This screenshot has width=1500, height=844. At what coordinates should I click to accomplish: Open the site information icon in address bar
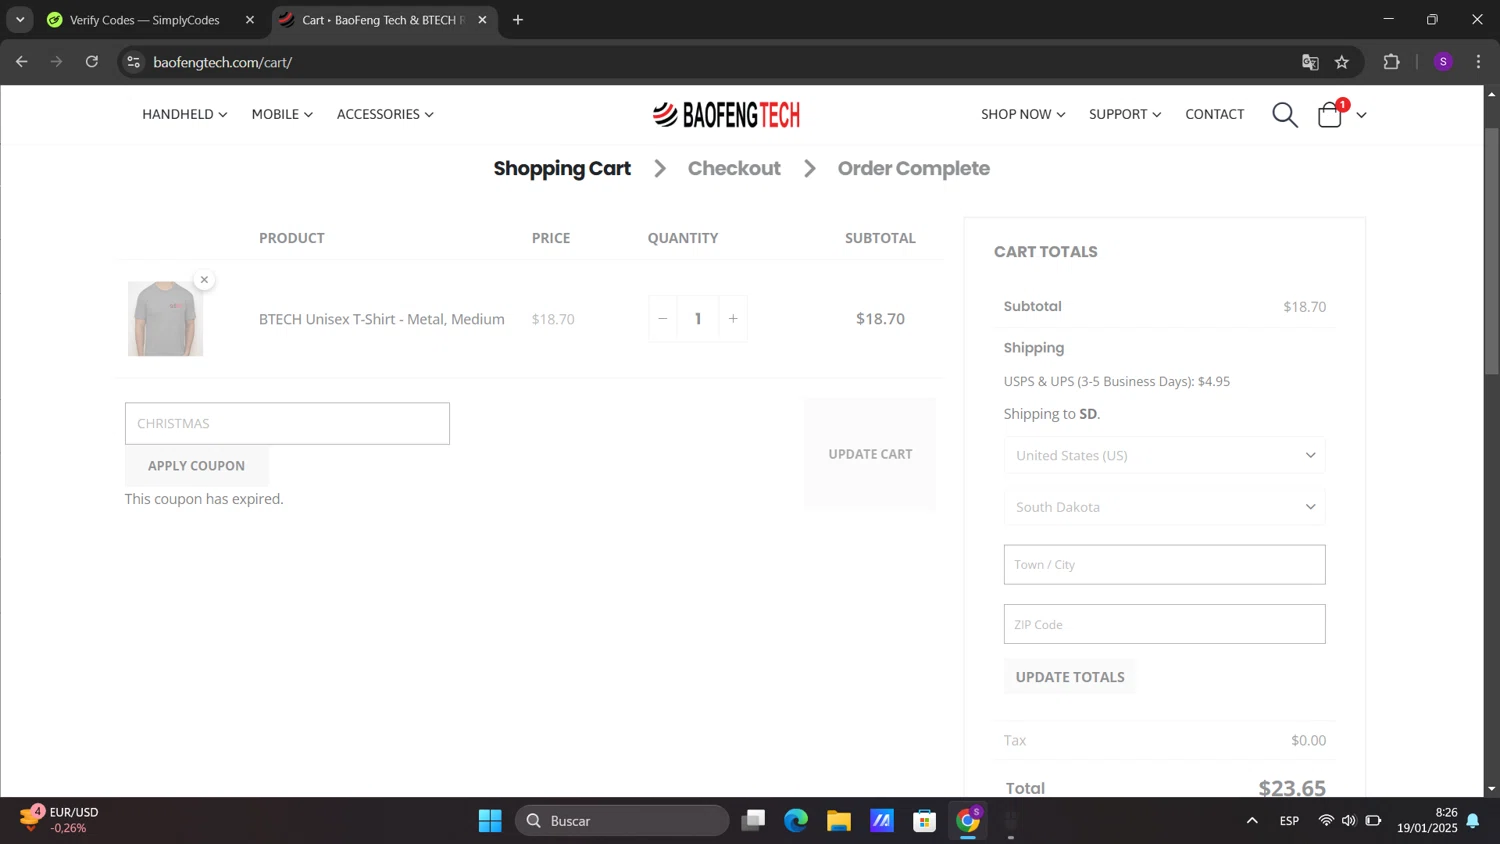coord(133,62)
